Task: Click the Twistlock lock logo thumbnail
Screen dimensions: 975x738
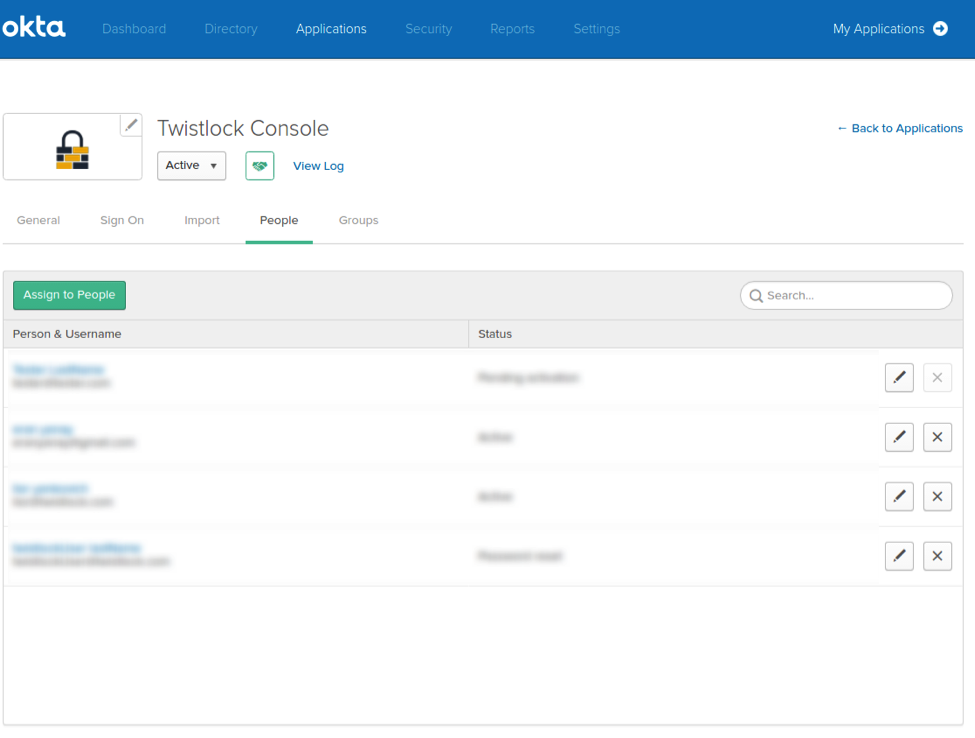Action: pyautogui.click(x=73, y=149)
